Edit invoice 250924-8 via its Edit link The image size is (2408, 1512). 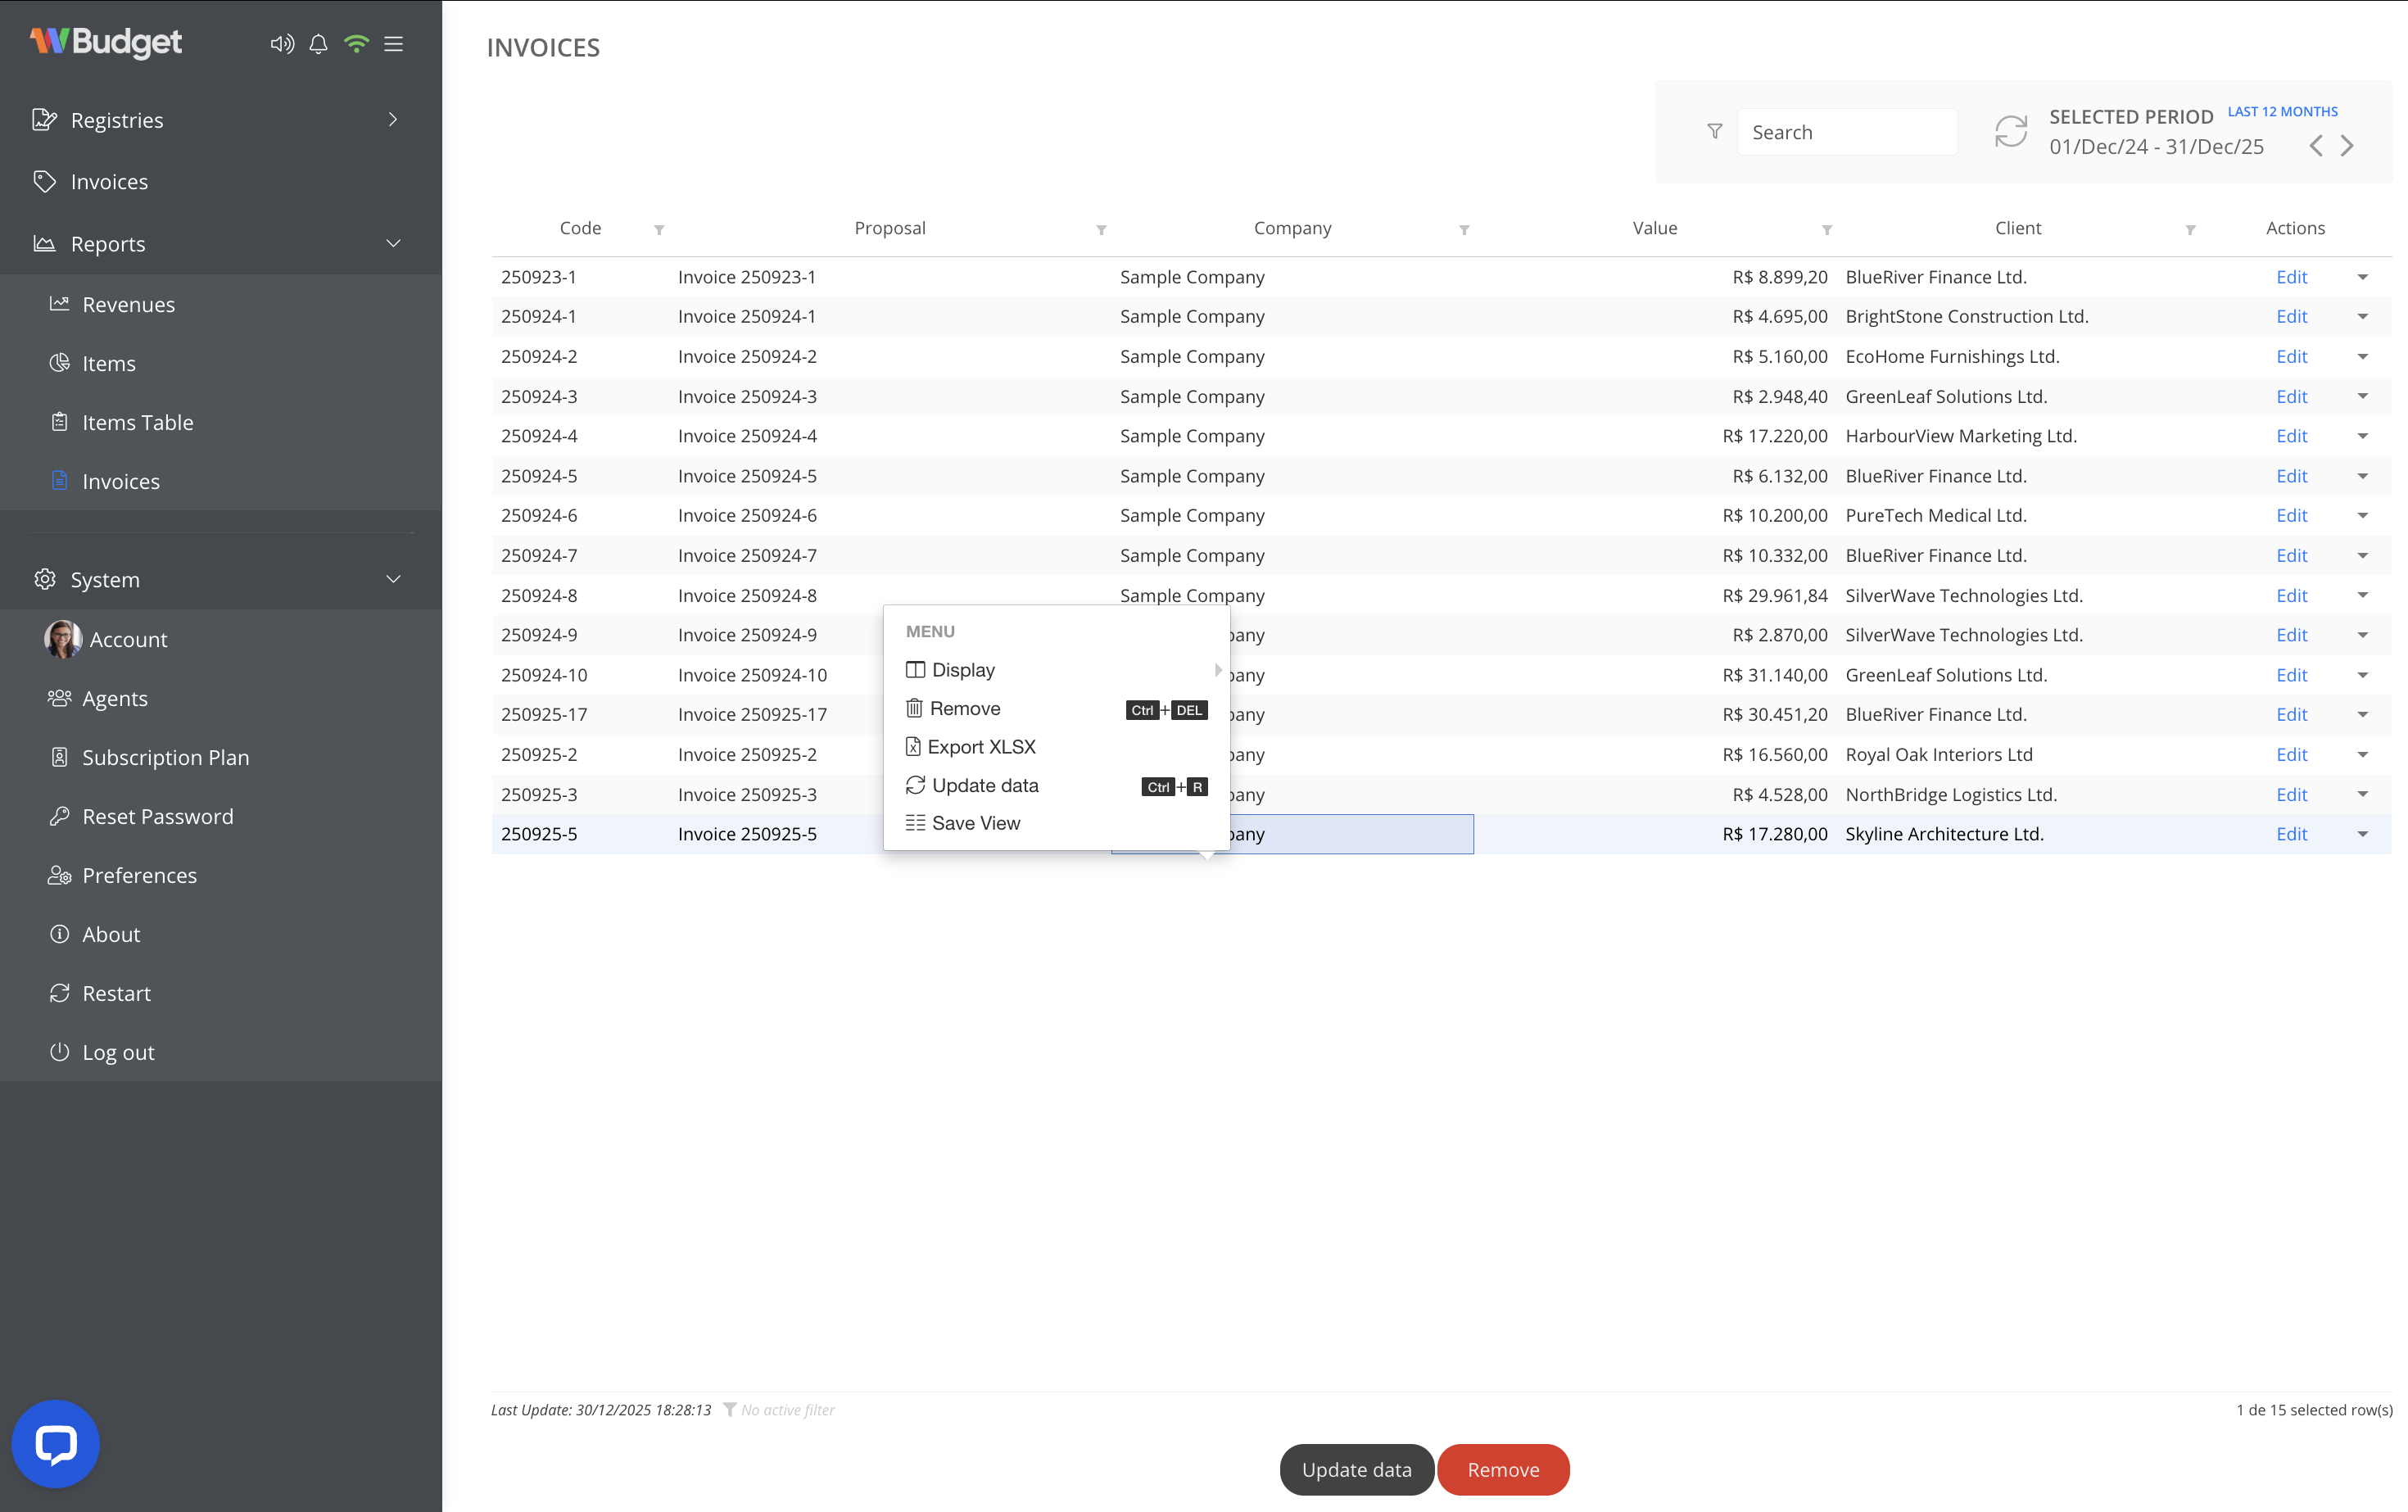pos(2292,595)
